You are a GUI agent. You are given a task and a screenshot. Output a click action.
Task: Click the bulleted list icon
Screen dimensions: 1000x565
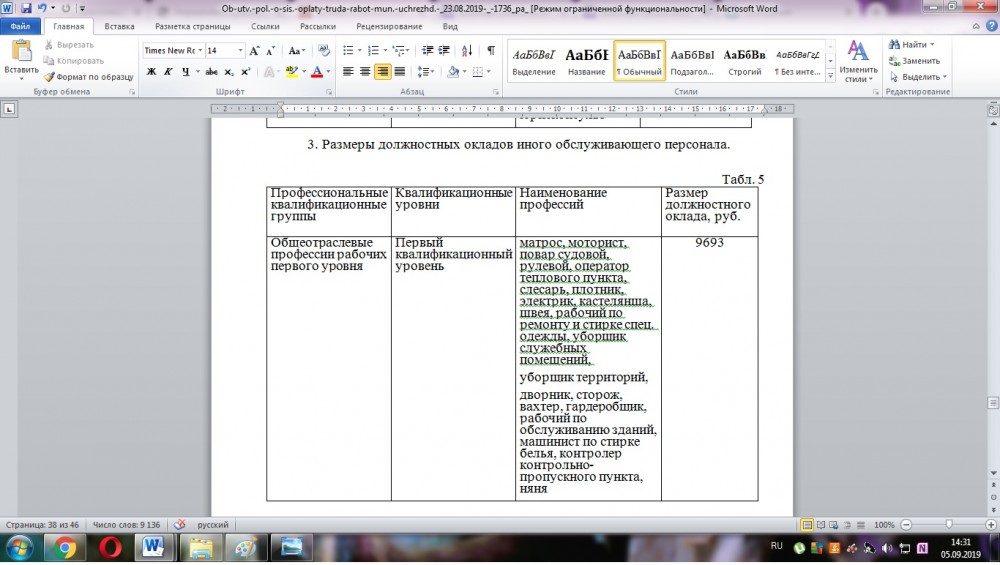(x=349, y=50)
